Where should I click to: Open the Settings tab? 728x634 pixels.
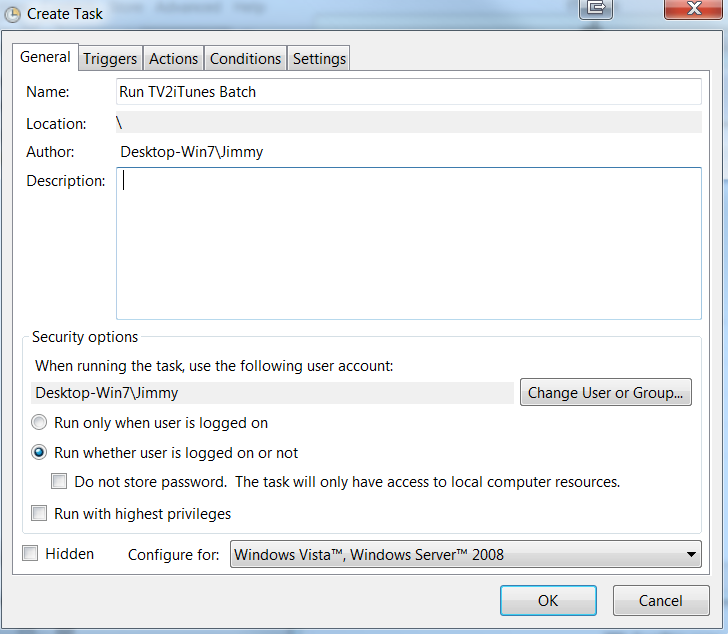point(319,59)
